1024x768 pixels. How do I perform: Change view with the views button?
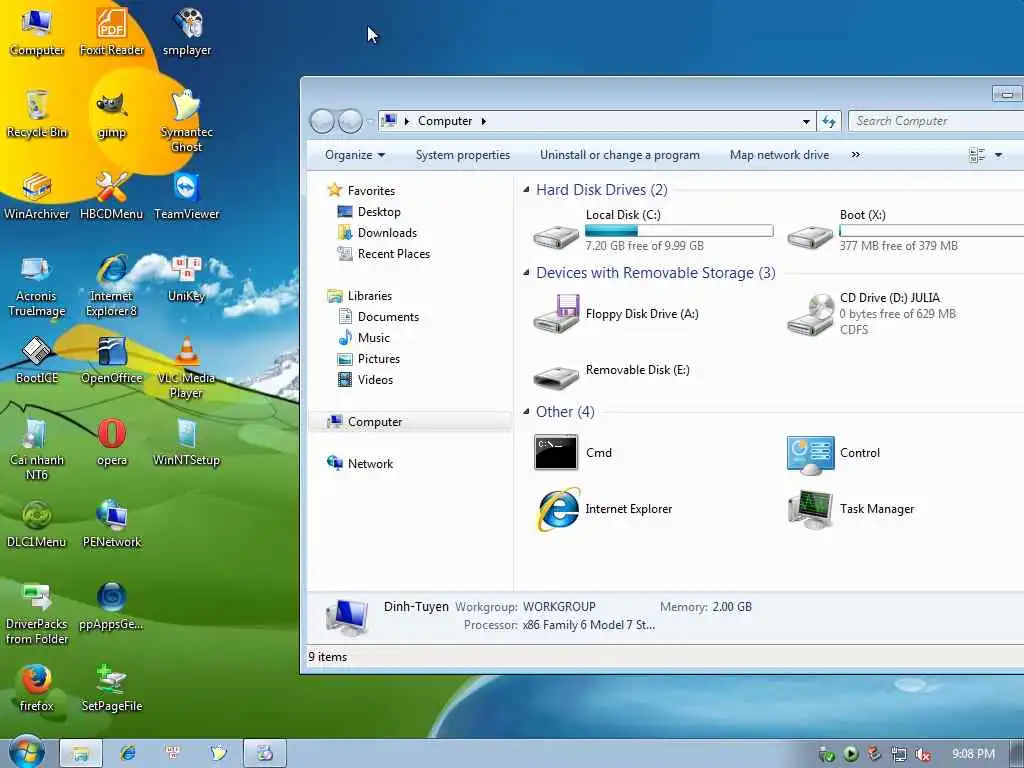coord(977,155)
